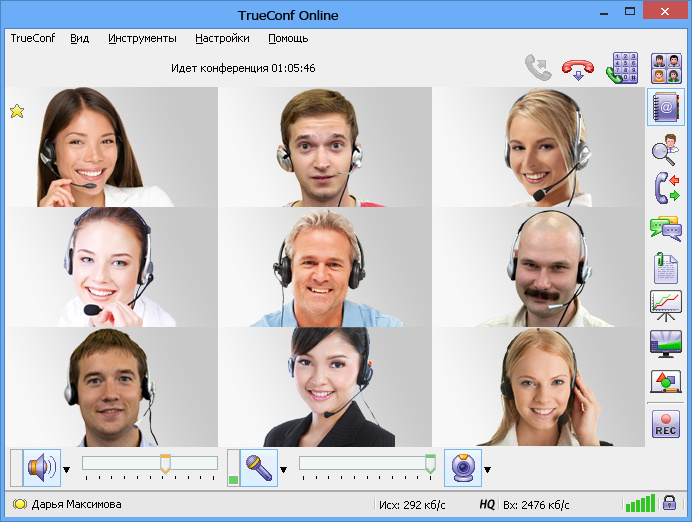Image resolution: width=692 pixels, height=522 pixels.
Task: Hang up using the red phone icon
Action: [578, 69]
